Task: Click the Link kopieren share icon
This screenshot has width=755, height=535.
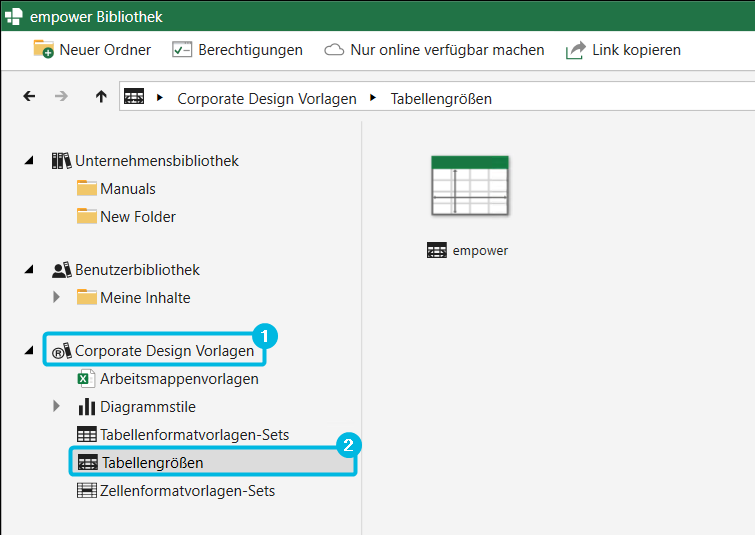Action: coord(575,50)
